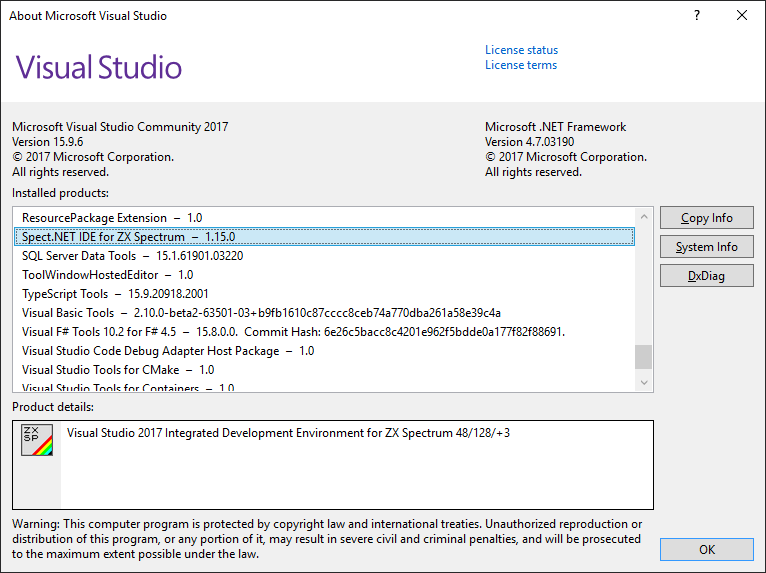Click the Visual Studio logo

pyautogui.click(x=99, y=67)
